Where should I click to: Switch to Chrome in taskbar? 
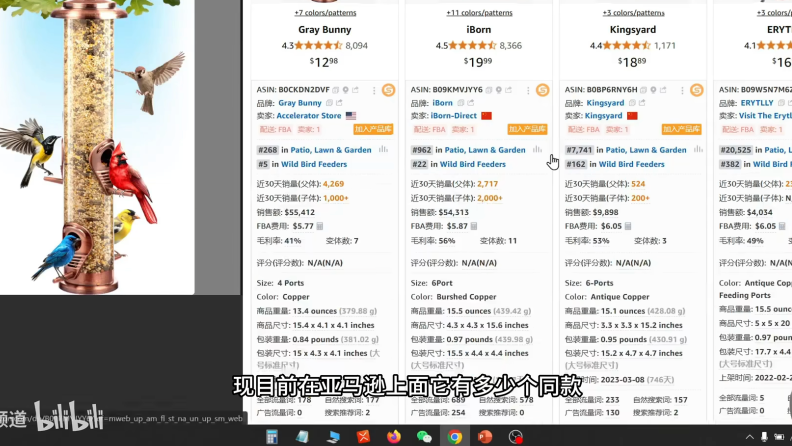[x=455, y=436]
